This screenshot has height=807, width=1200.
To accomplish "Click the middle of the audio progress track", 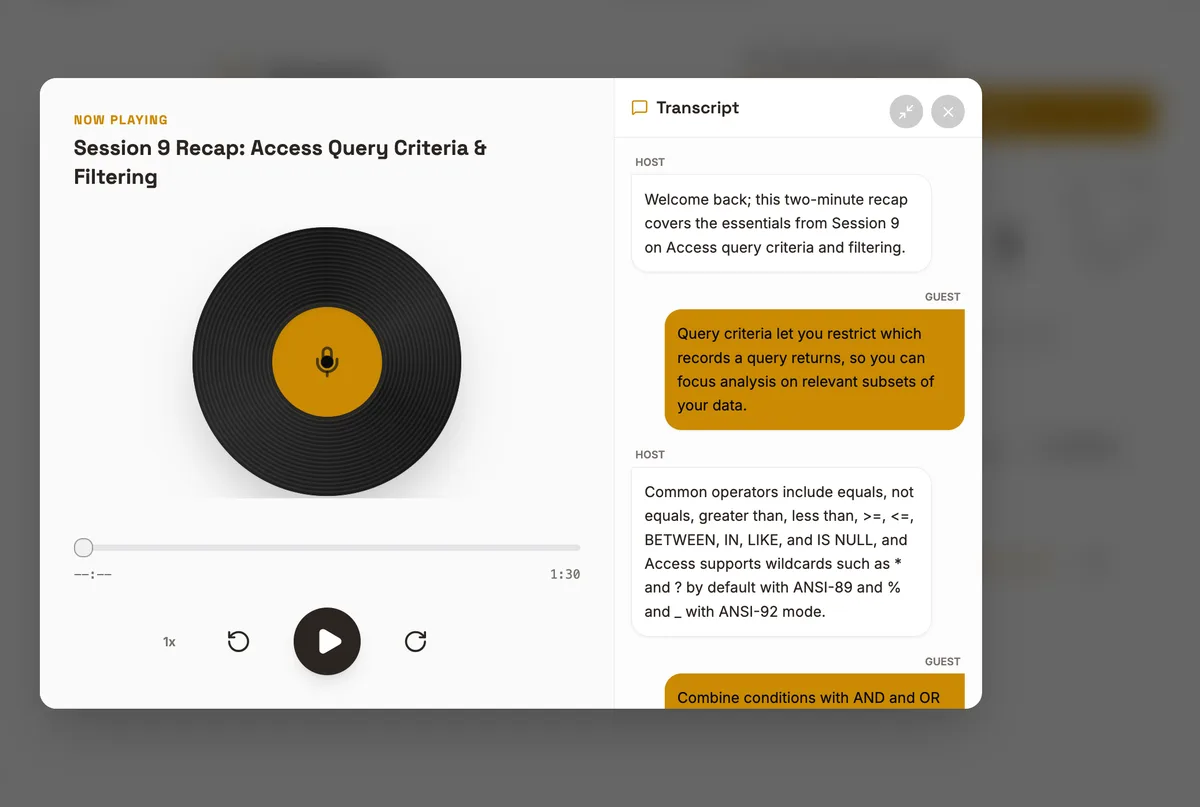I will (327, 548).
